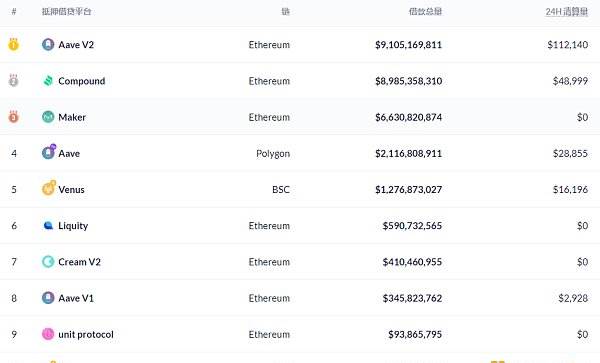Click the Aave V1 logo icon

48,298
